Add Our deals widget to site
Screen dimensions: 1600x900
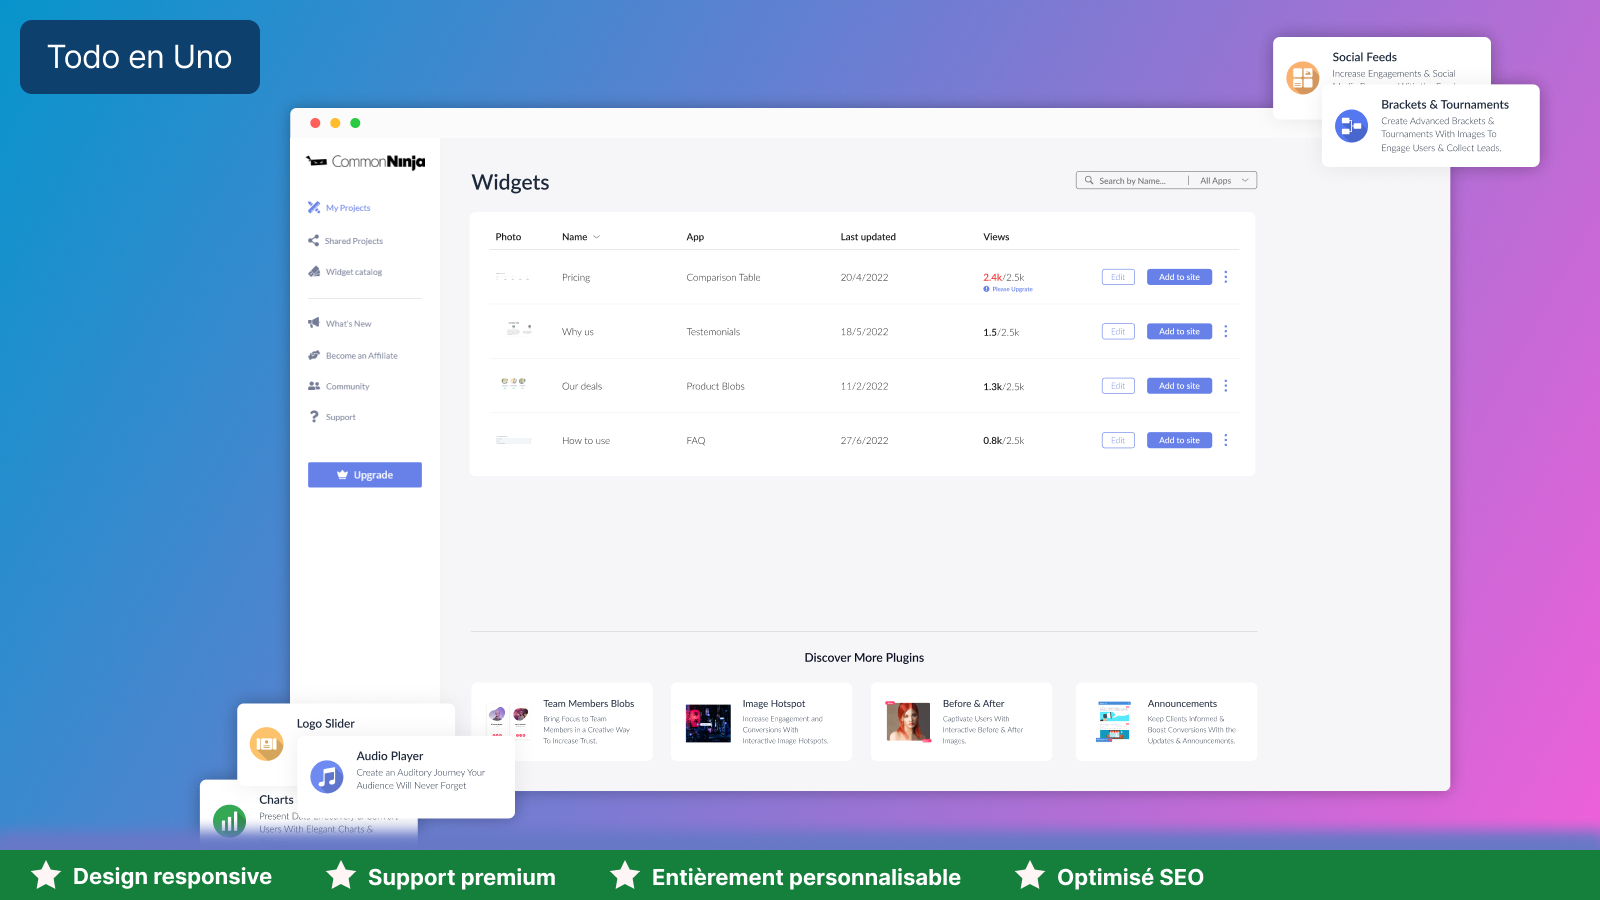(1179, 386)
